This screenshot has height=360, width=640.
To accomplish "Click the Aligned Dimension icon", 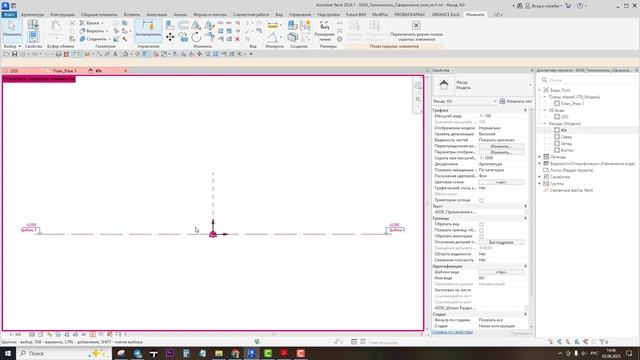I will tap(324, 26).
